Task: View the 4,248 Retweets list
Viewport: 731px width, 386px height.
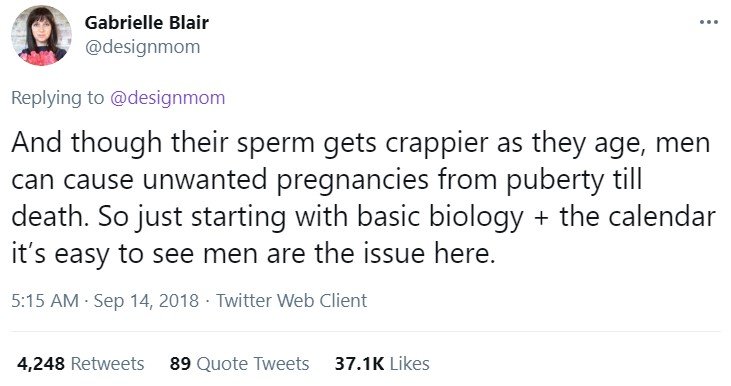Action: pyautogui.click(x=81, y=364)
